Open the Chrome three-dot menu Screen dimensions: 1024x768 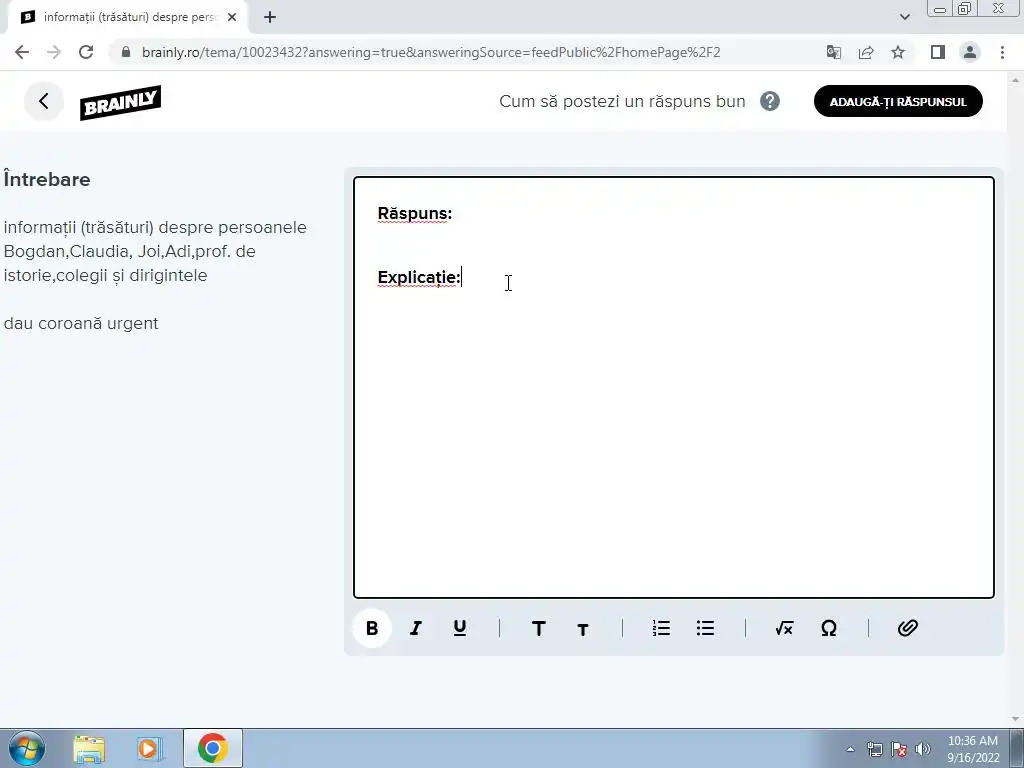click(1002, 52)
